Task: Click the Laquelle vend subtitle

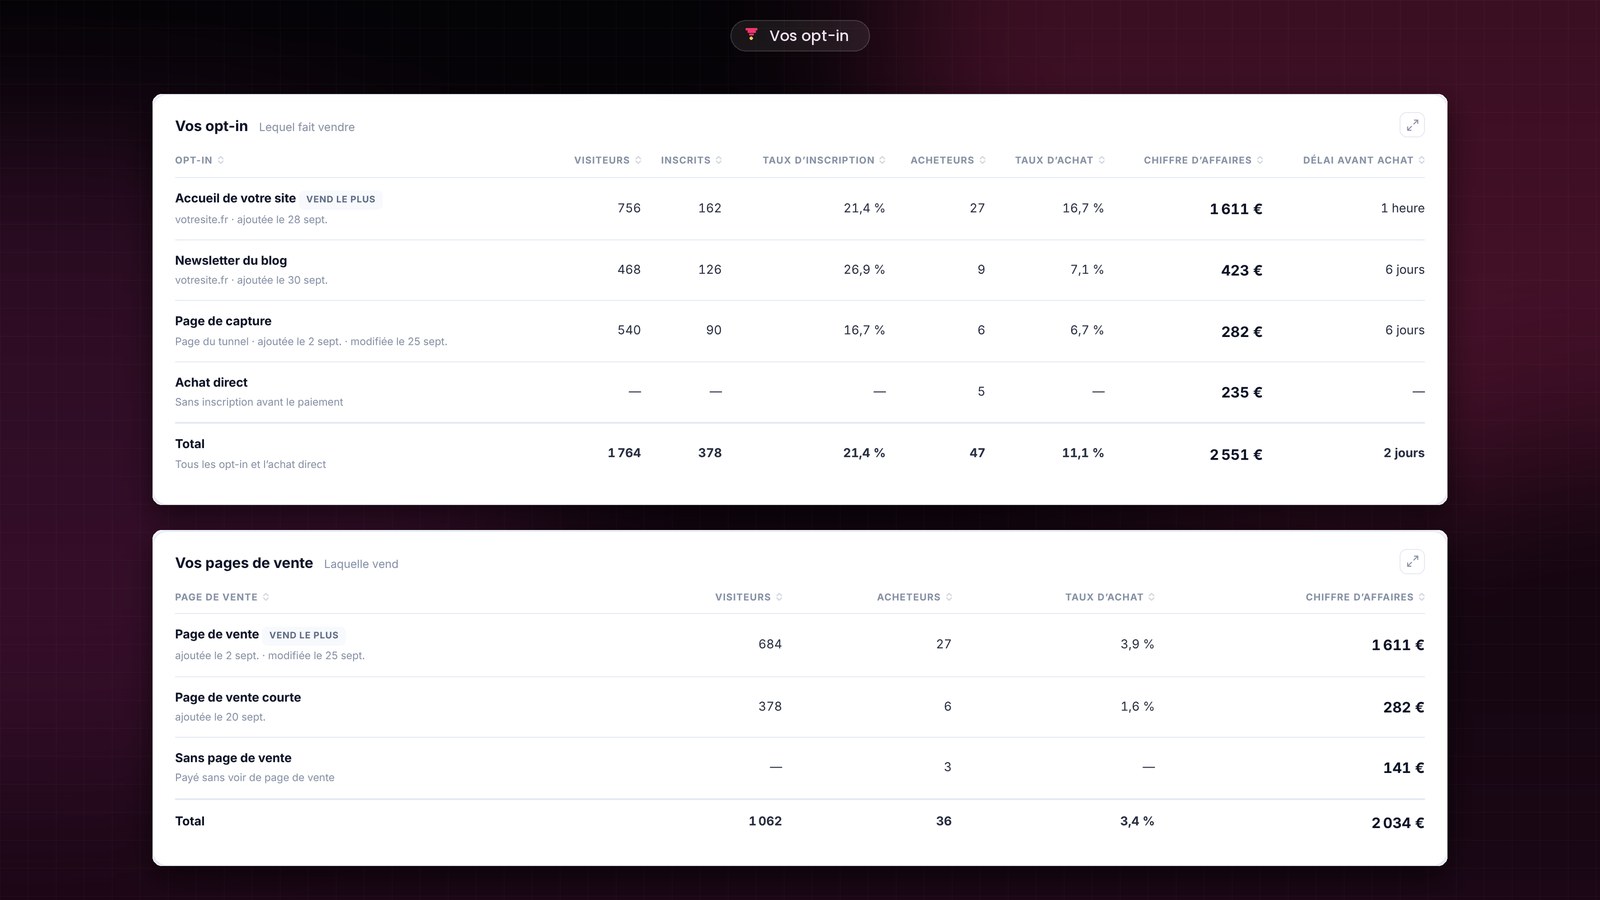Action: click(361, 564)
